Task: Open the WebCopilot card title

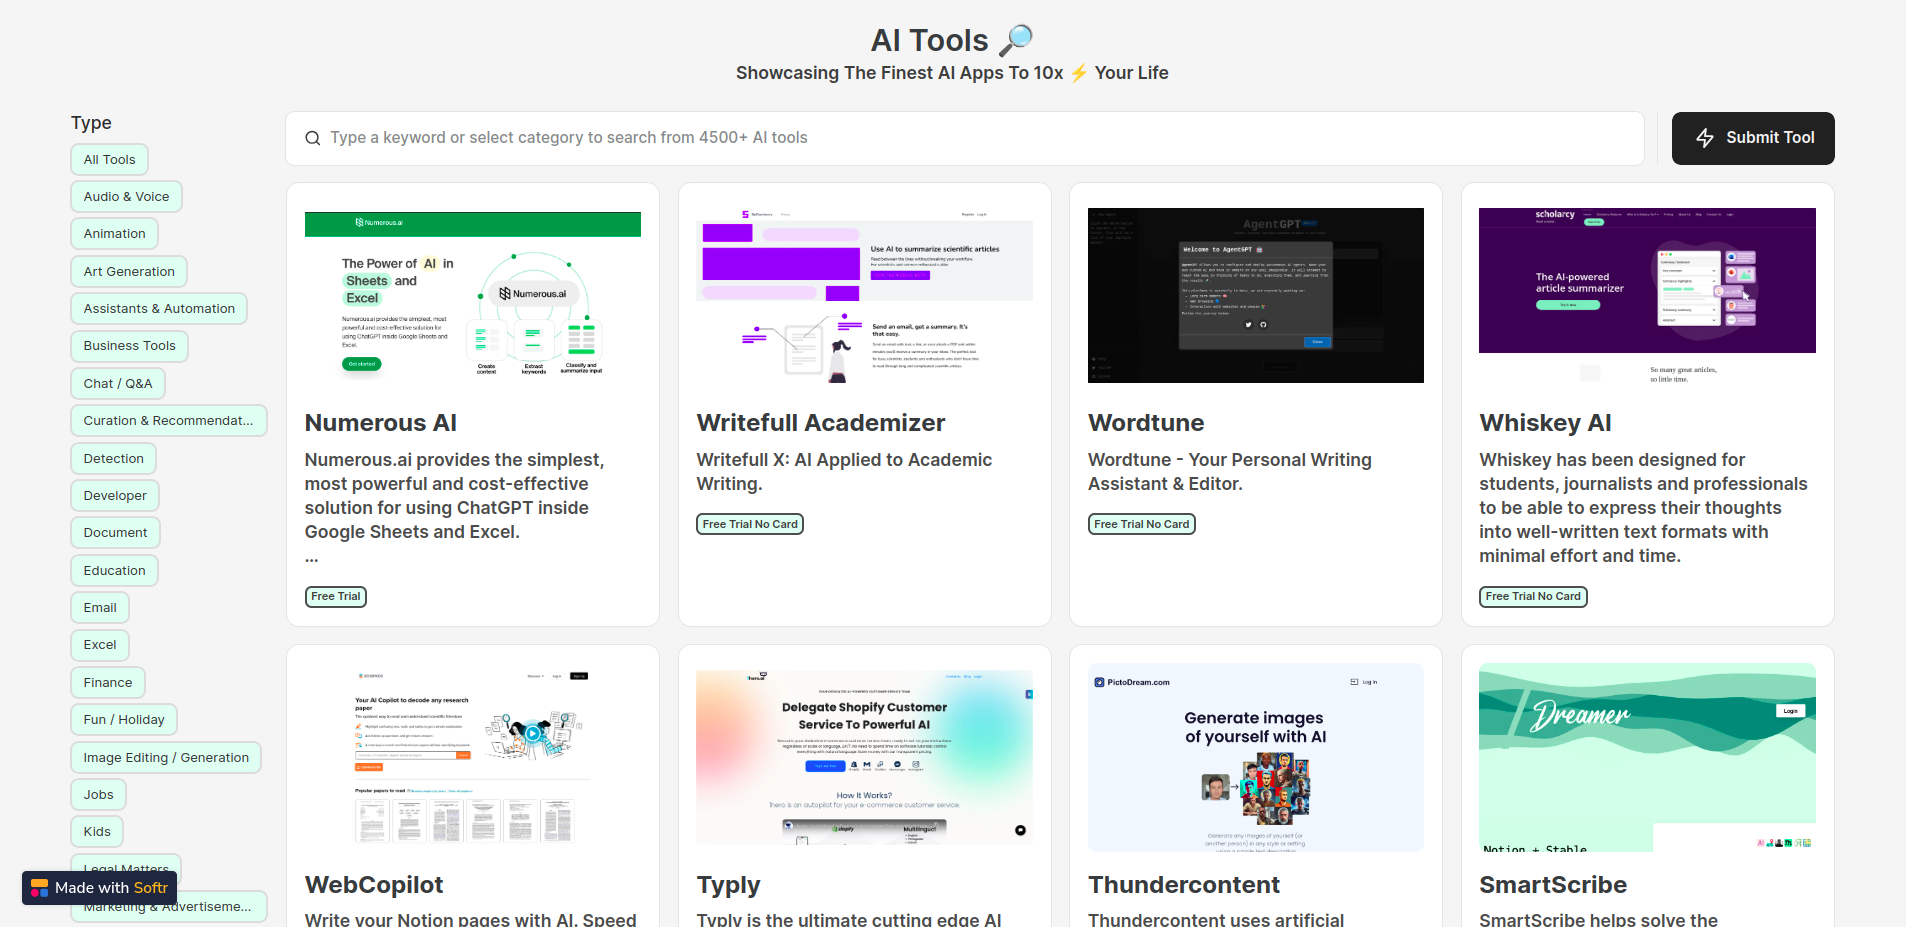Action: click(374, 885)
